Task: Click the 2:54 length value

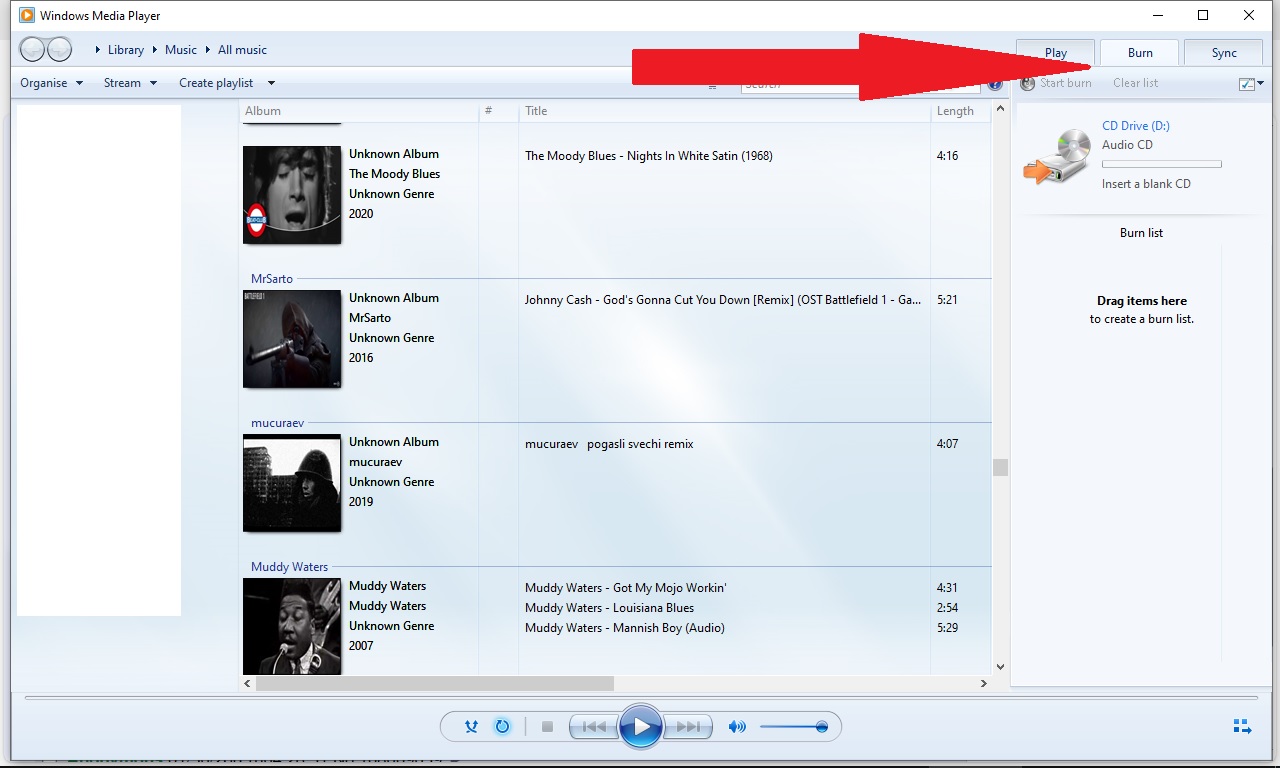Action: (x=947, y=608)
